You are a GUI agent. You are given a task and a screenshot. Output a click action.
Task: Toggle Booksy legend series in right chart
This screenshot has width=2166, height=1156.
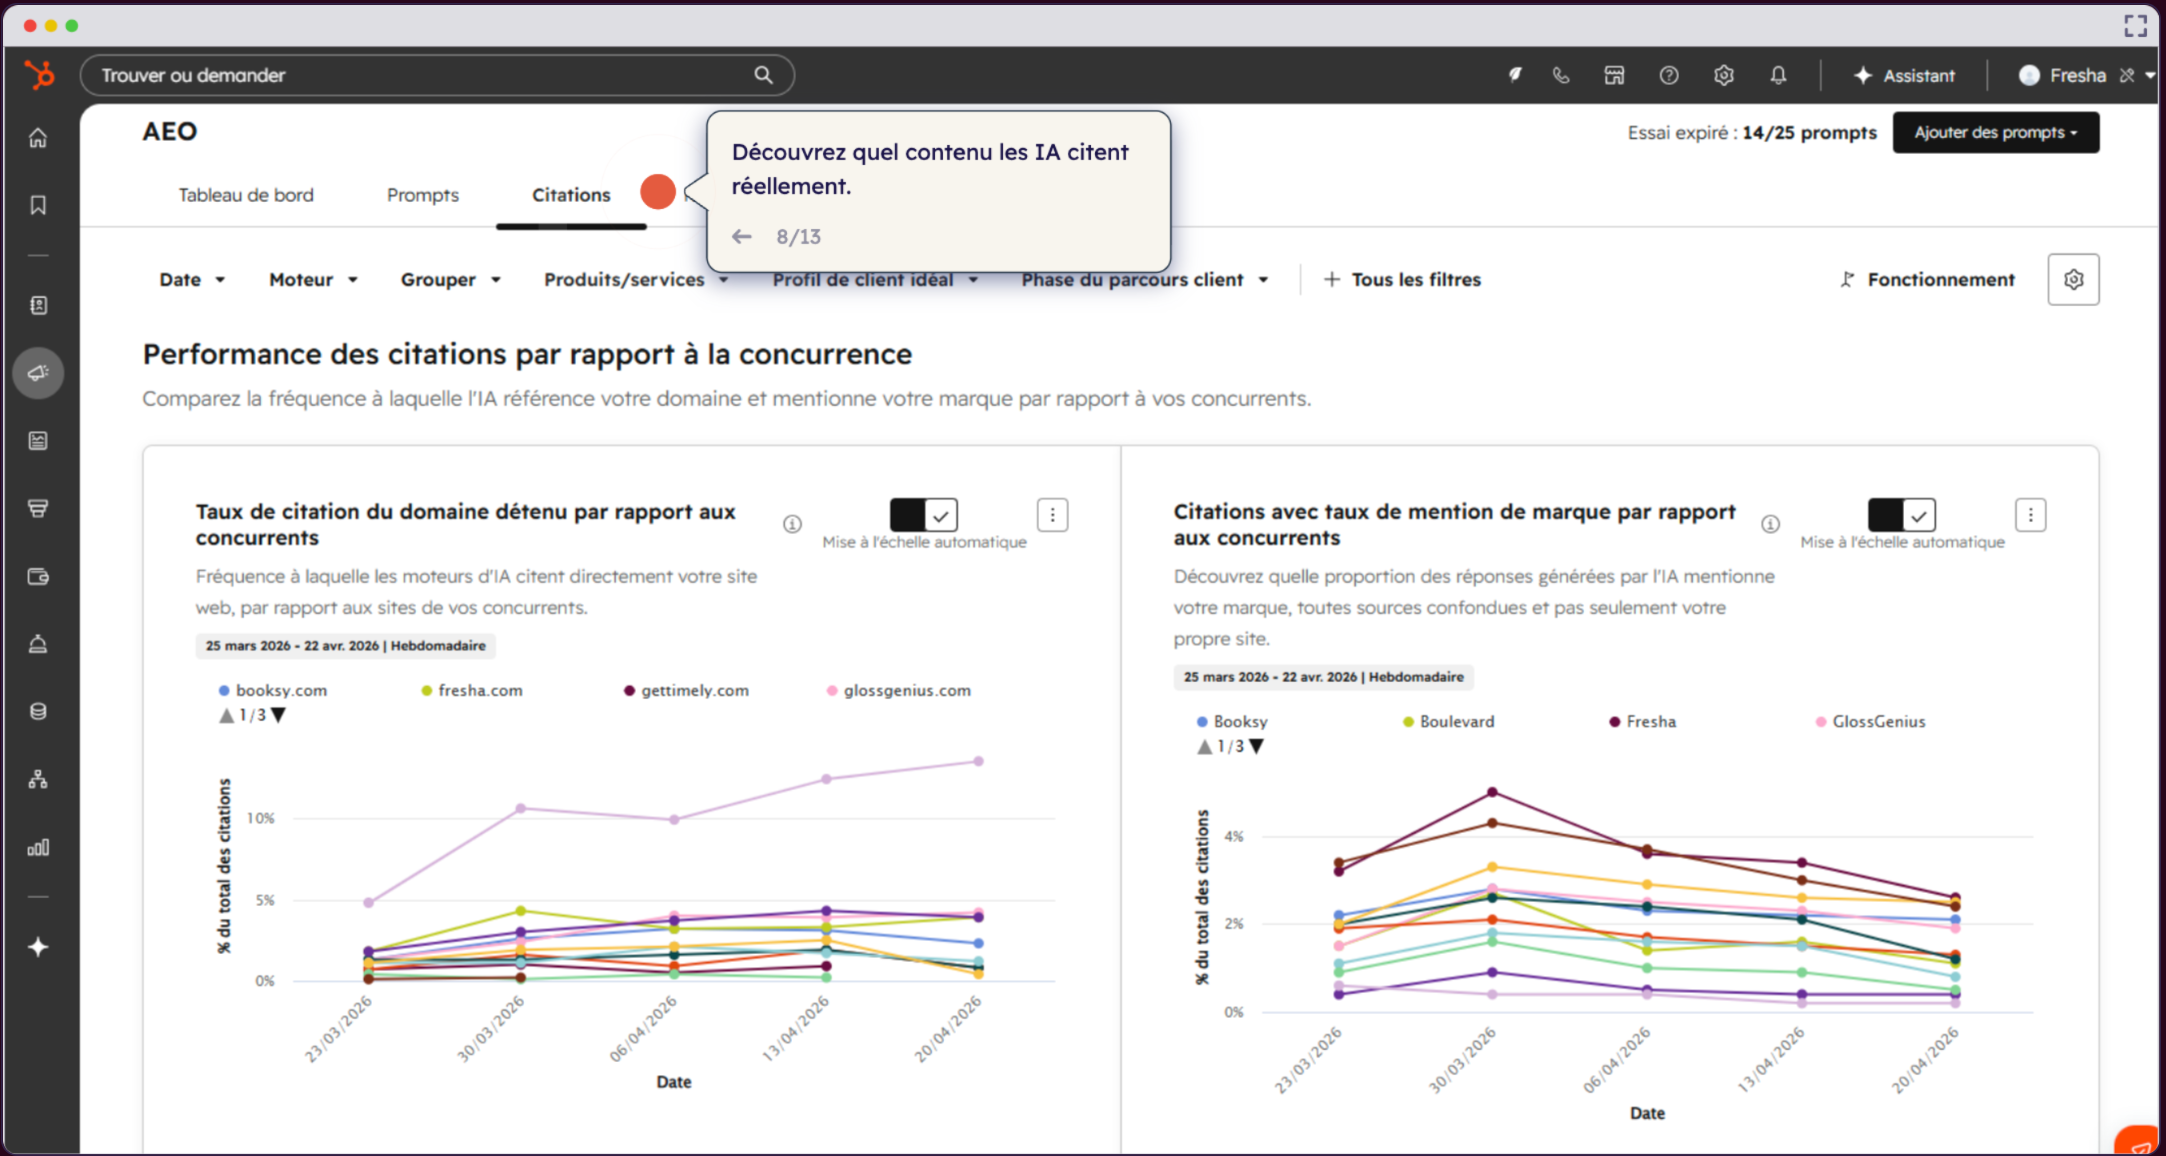(1232, 722)
